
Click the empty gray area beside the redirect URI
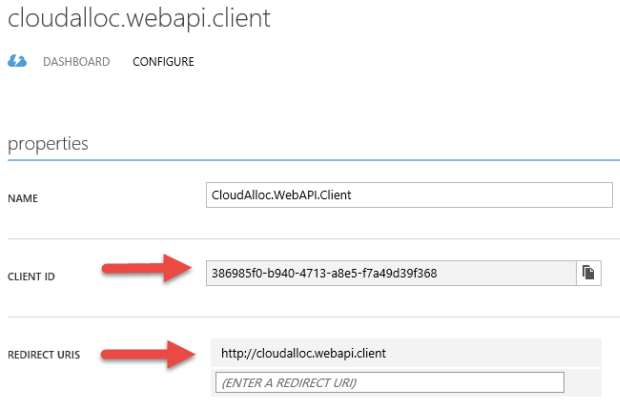500,353
